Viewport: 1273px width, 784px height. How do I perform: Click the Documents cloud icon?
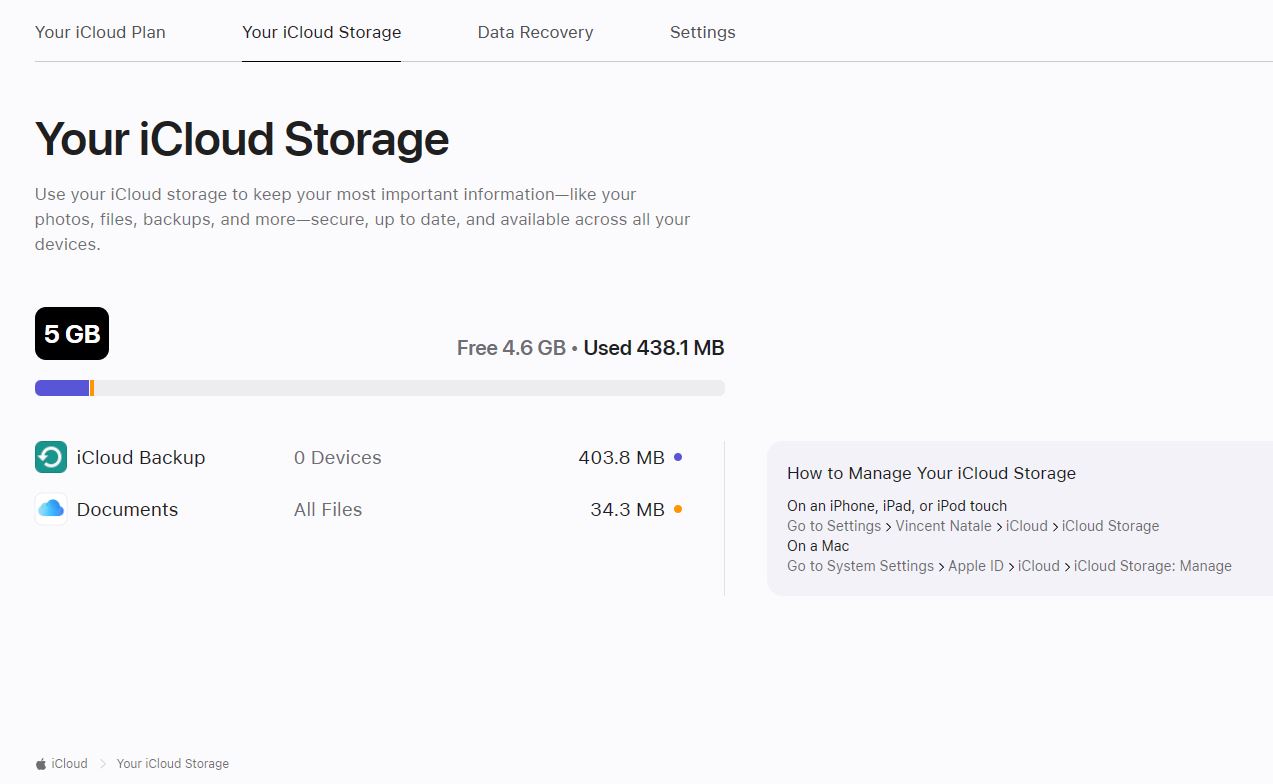51,509
